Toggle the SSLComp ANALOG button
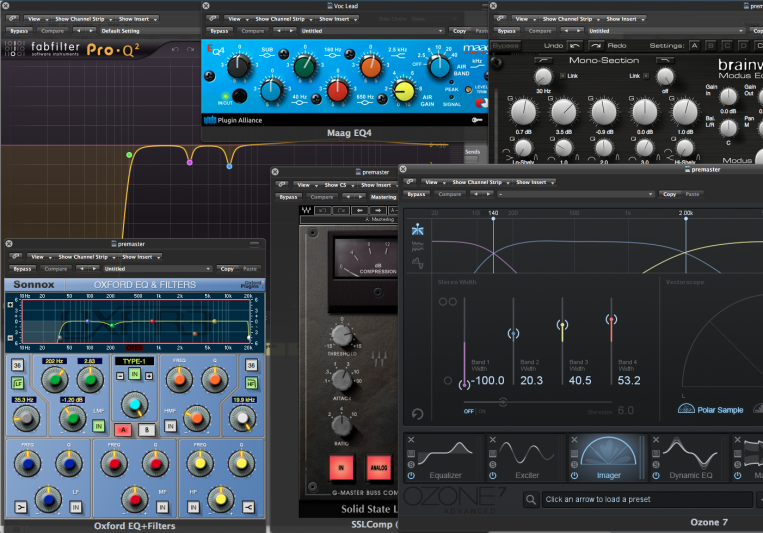The height and width of the screenshot is (533, 763). point(379,468)
